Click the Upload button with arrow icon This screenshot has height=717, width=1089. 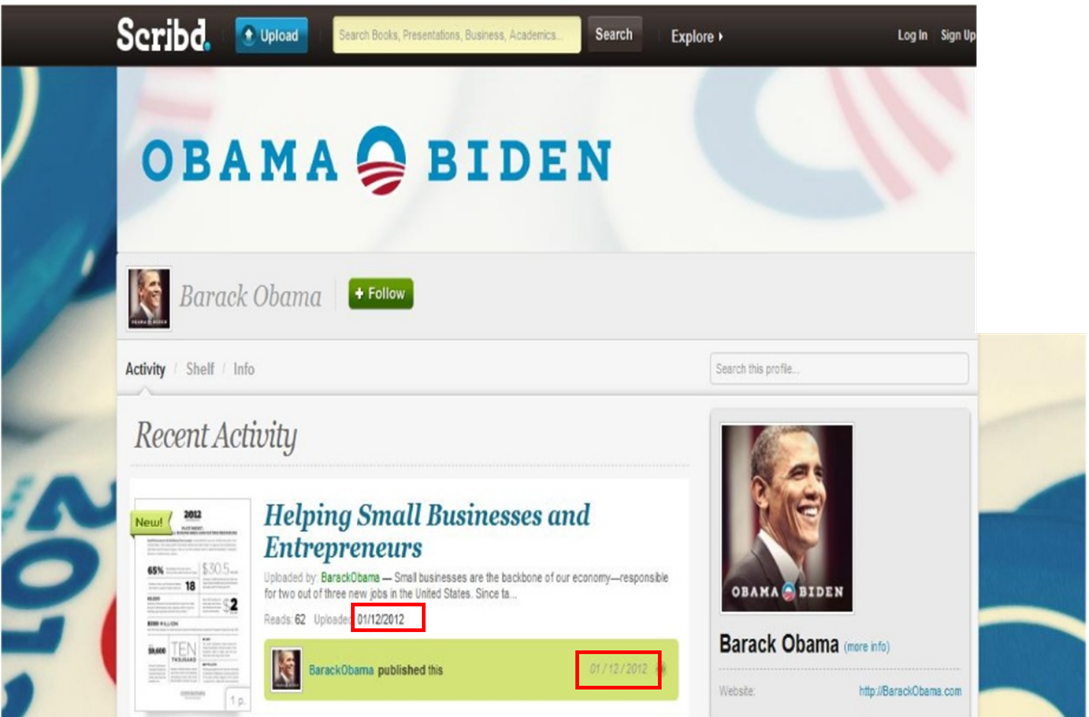click(272, 35)
